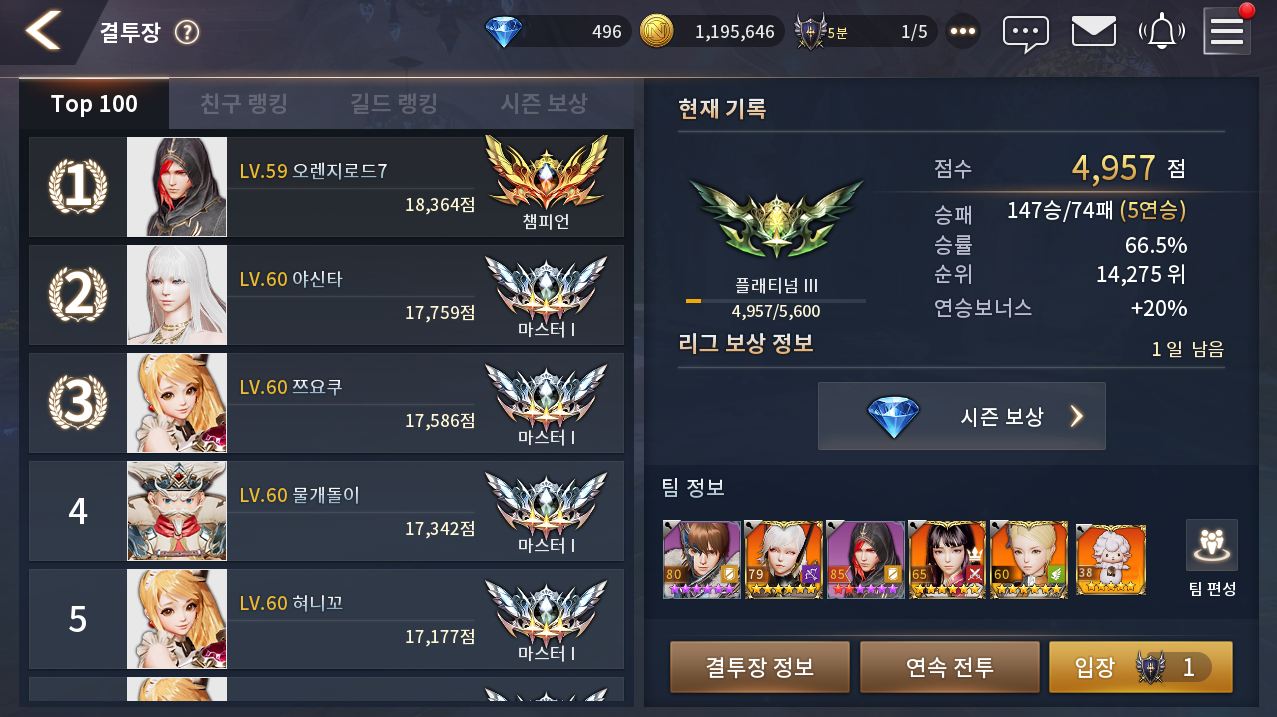This screenshot has height=717, width=1277.
Task: Tap the back arrow icon
Action: 42,32
